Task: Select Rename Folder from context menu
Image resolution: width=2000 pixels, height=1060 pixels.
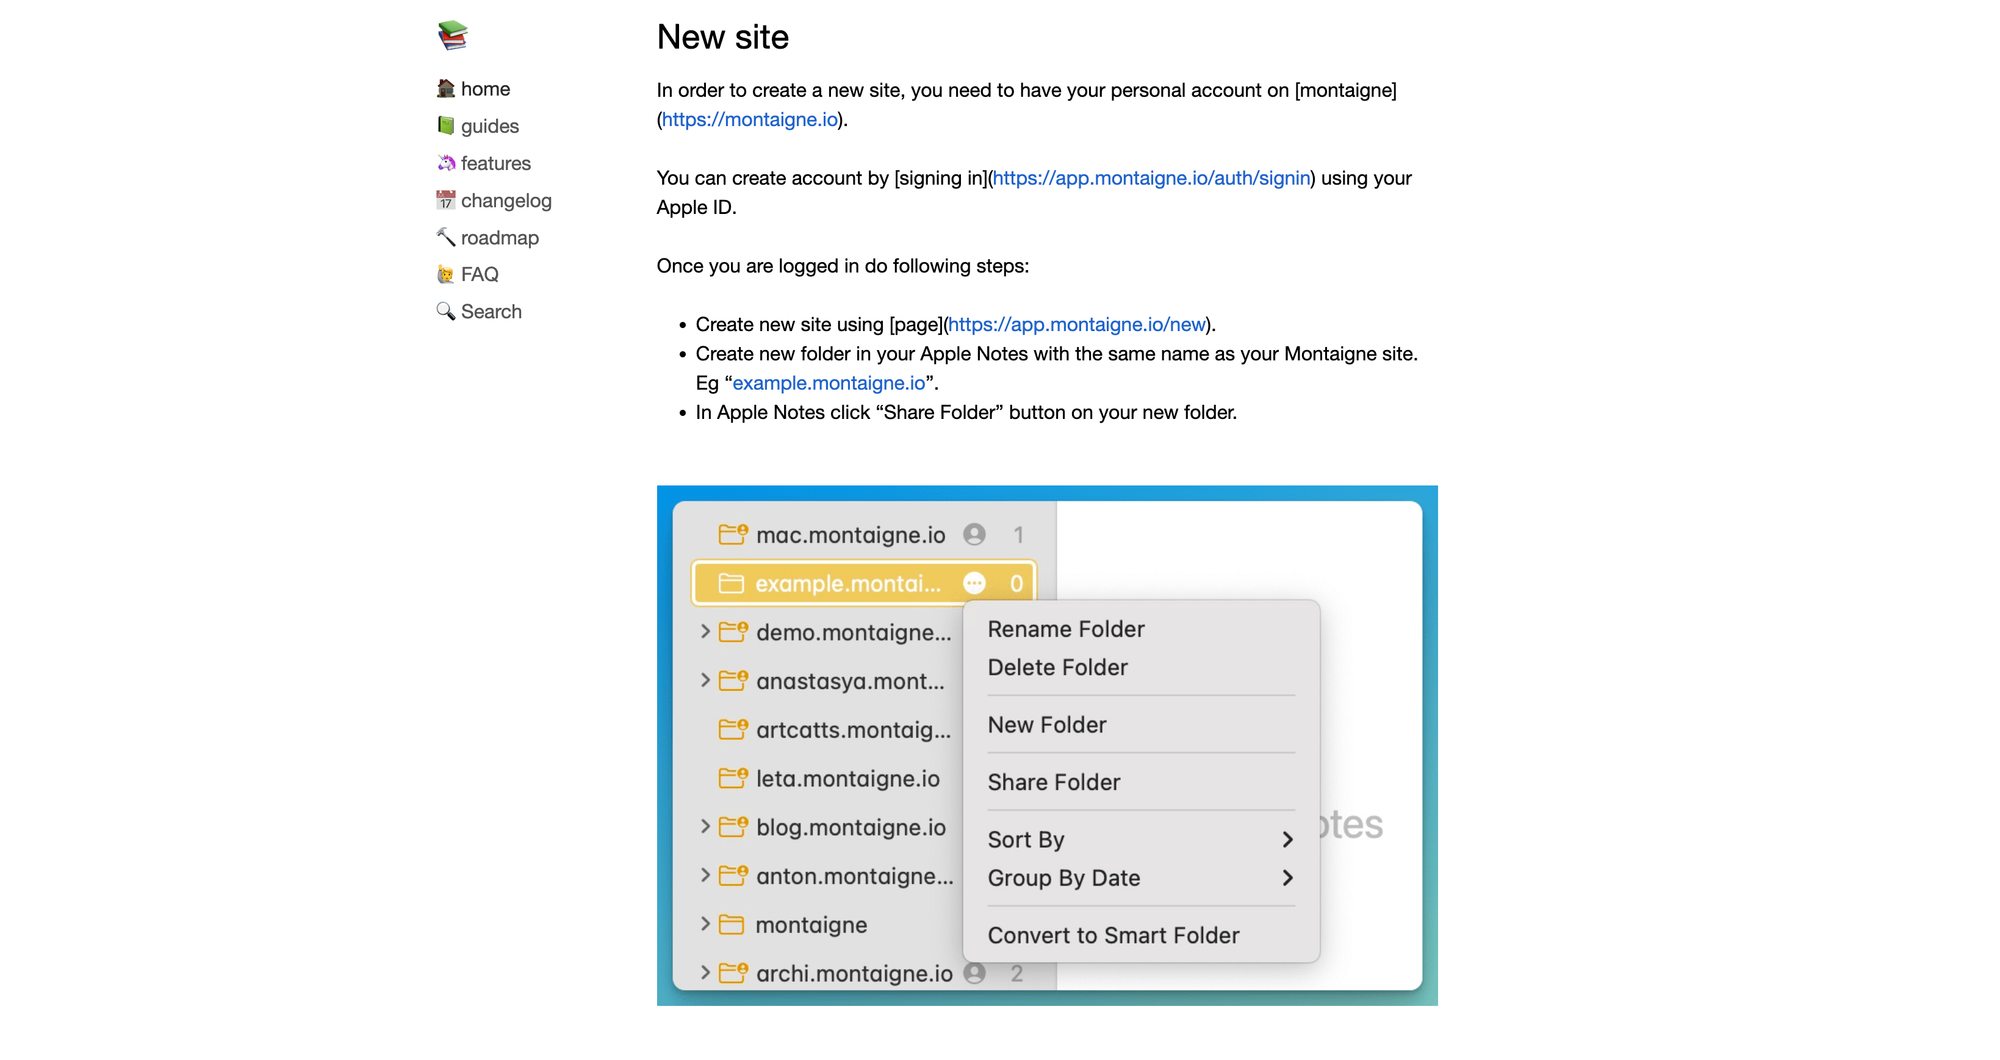Action: click(1066, 629)
